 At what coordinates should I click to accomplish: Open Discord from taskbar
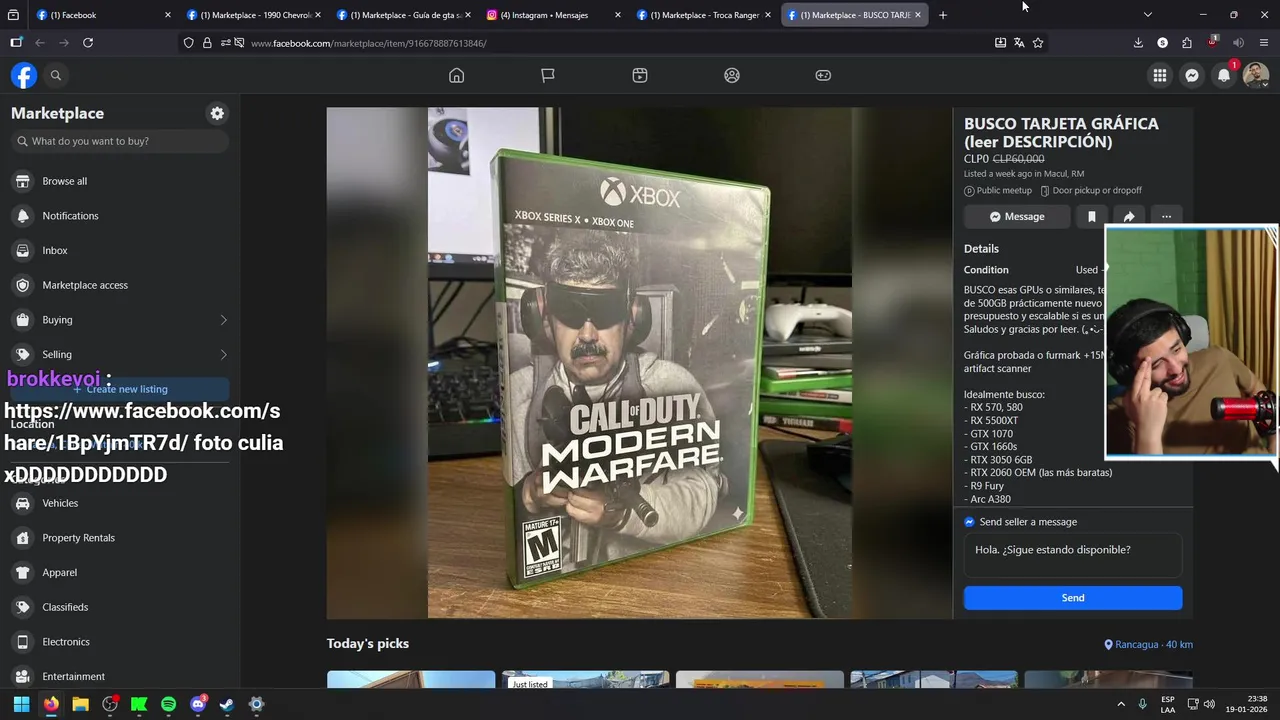tap(198, 704)
